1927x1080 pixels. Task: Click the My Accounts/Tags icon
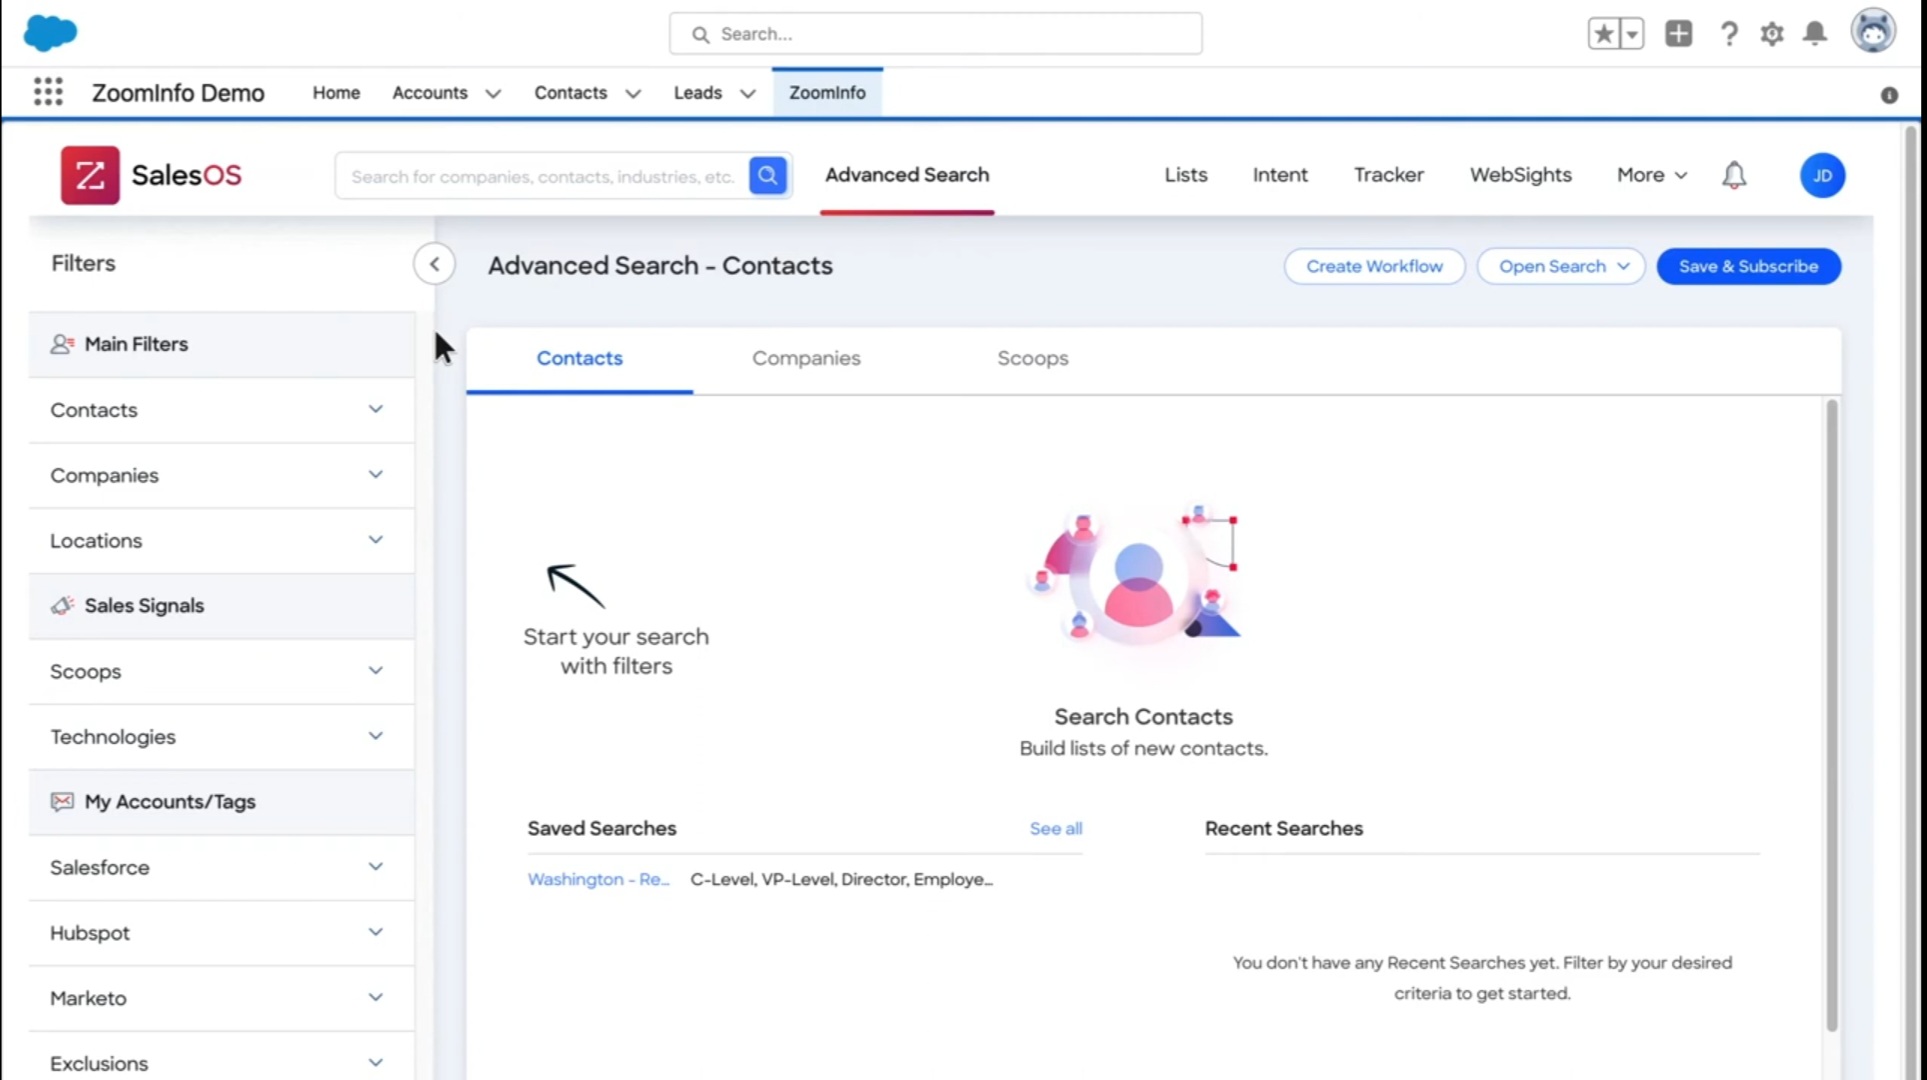click(x=62, y=801)
